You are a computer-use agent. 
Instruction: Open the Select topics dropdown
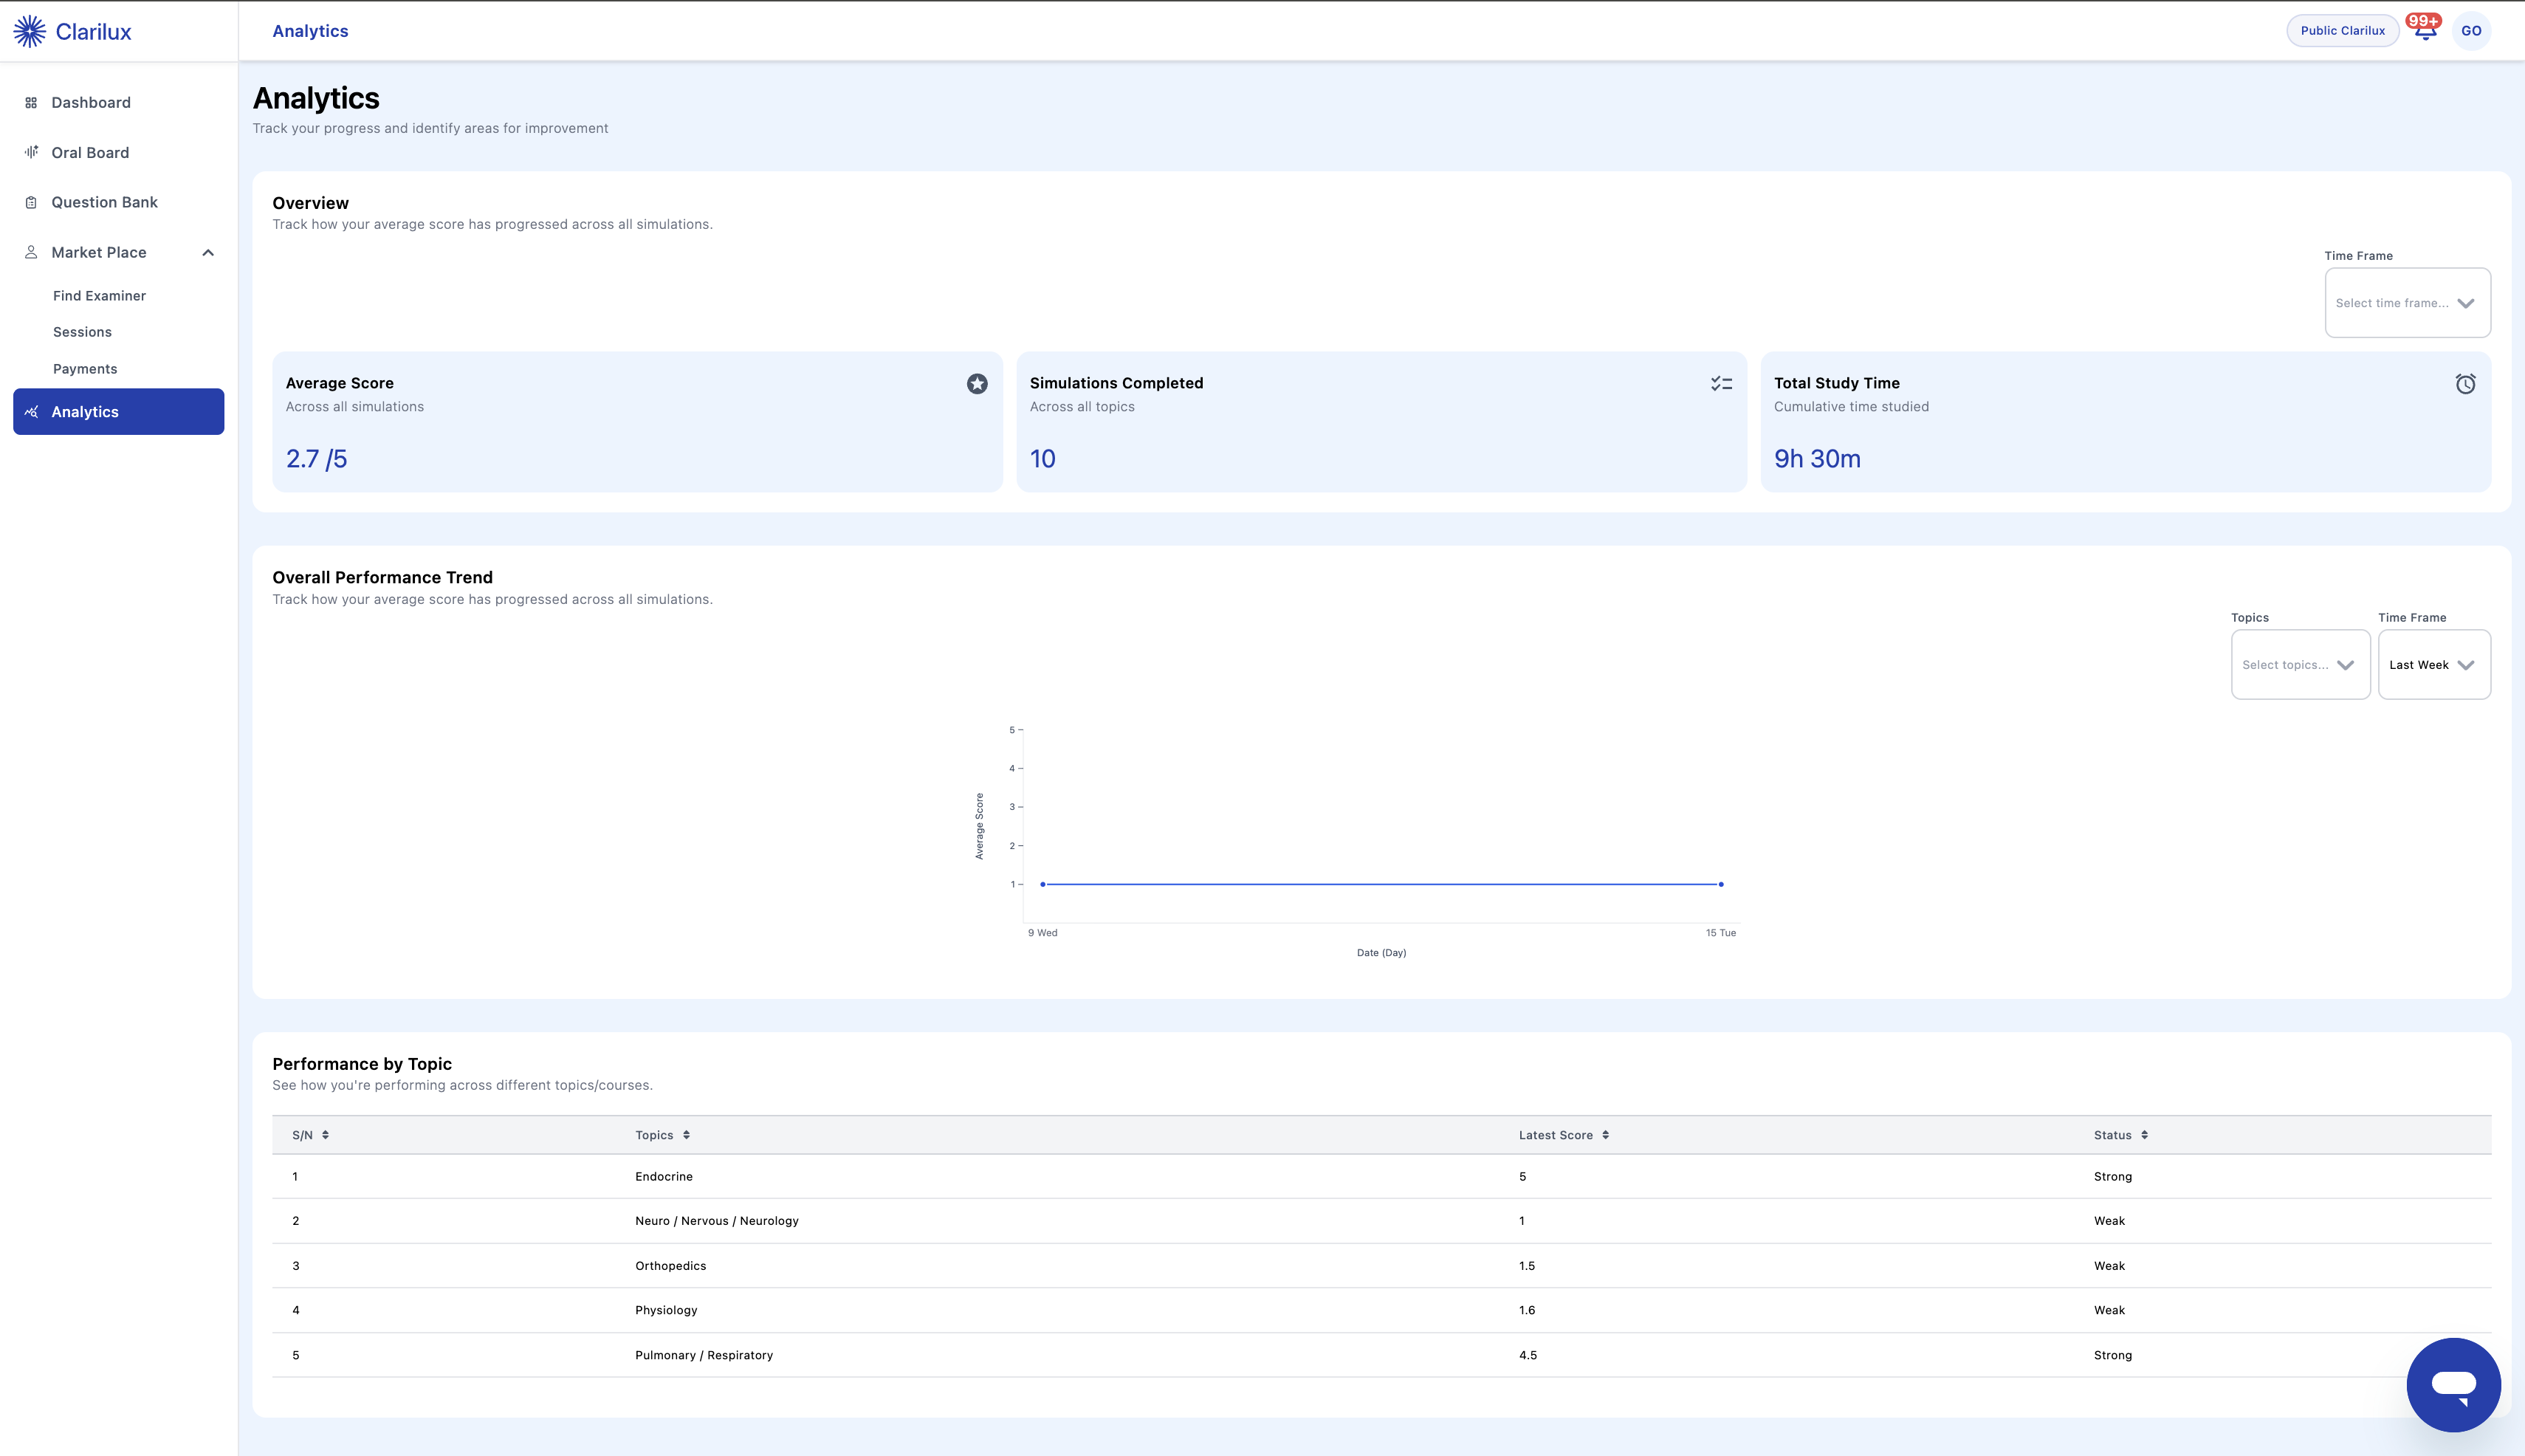click(2300, 665)
